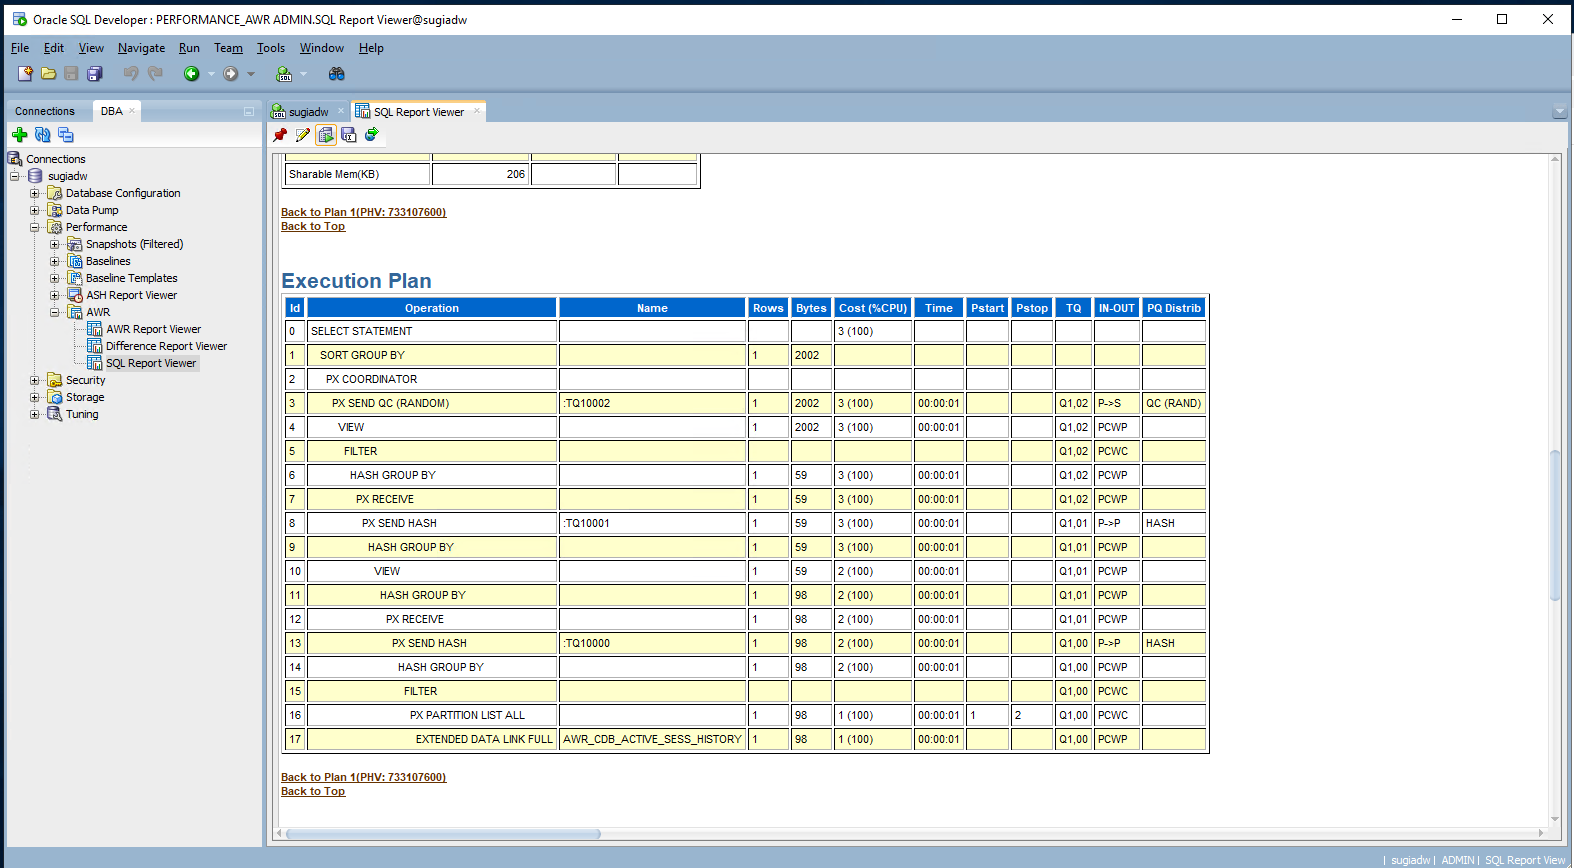This screenshot has height=868, width=1574.
Task: Click the Undo arrow icon
Action: 131,73
